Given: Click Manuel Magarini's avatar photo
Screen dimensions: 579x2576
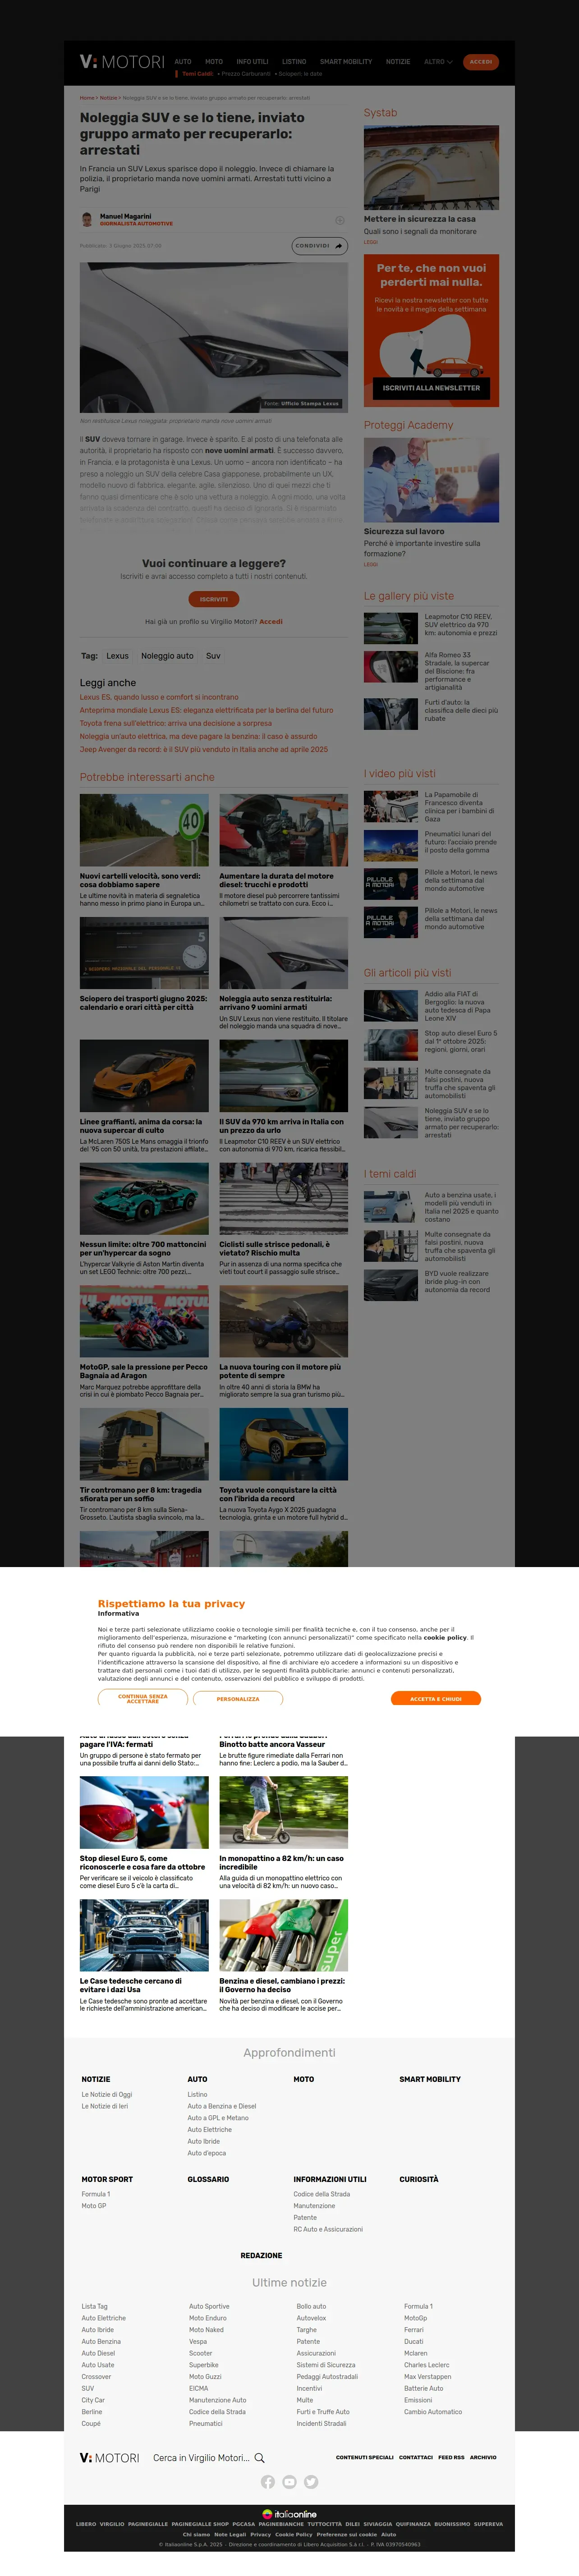Looking at the screenshot, I should click(87, 220).
